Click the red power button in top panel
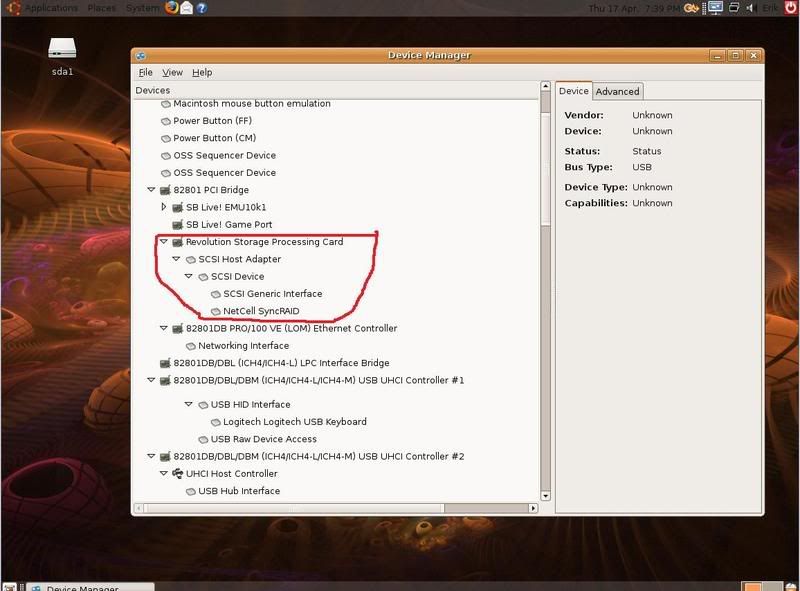 (x=791, y=8)
